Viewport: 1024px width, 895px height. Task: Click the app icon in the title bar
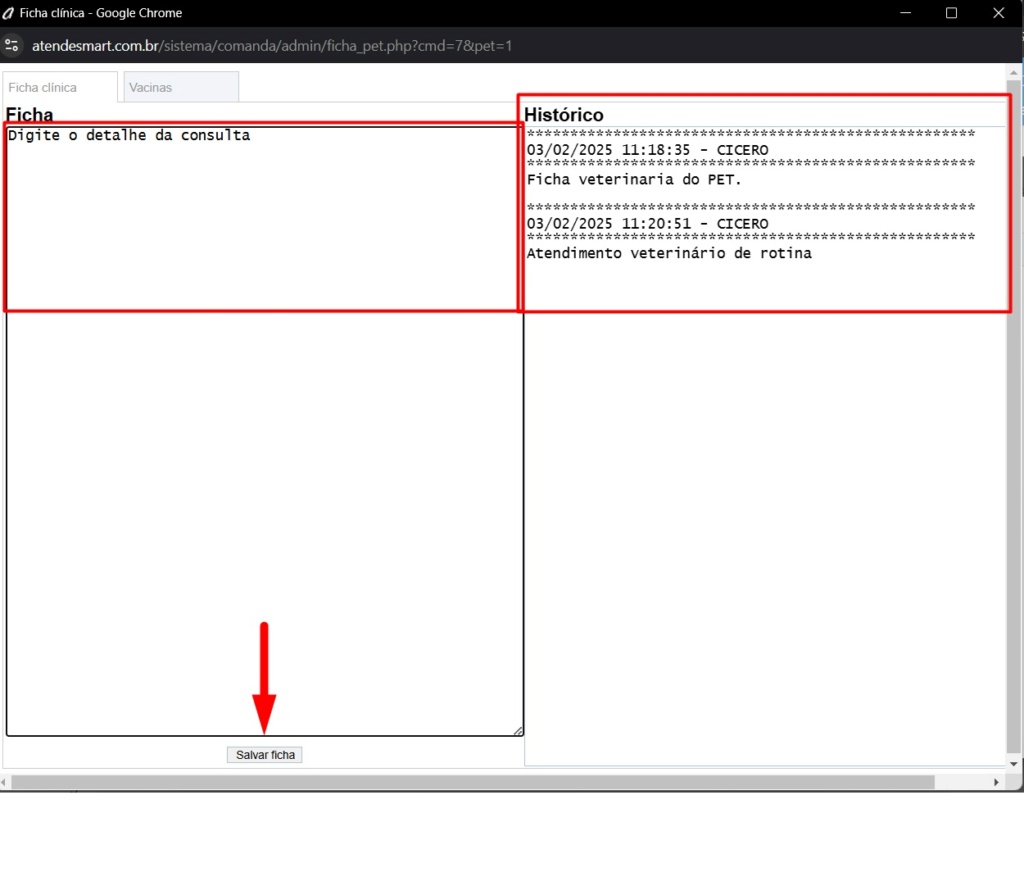[x=9, y=13]
